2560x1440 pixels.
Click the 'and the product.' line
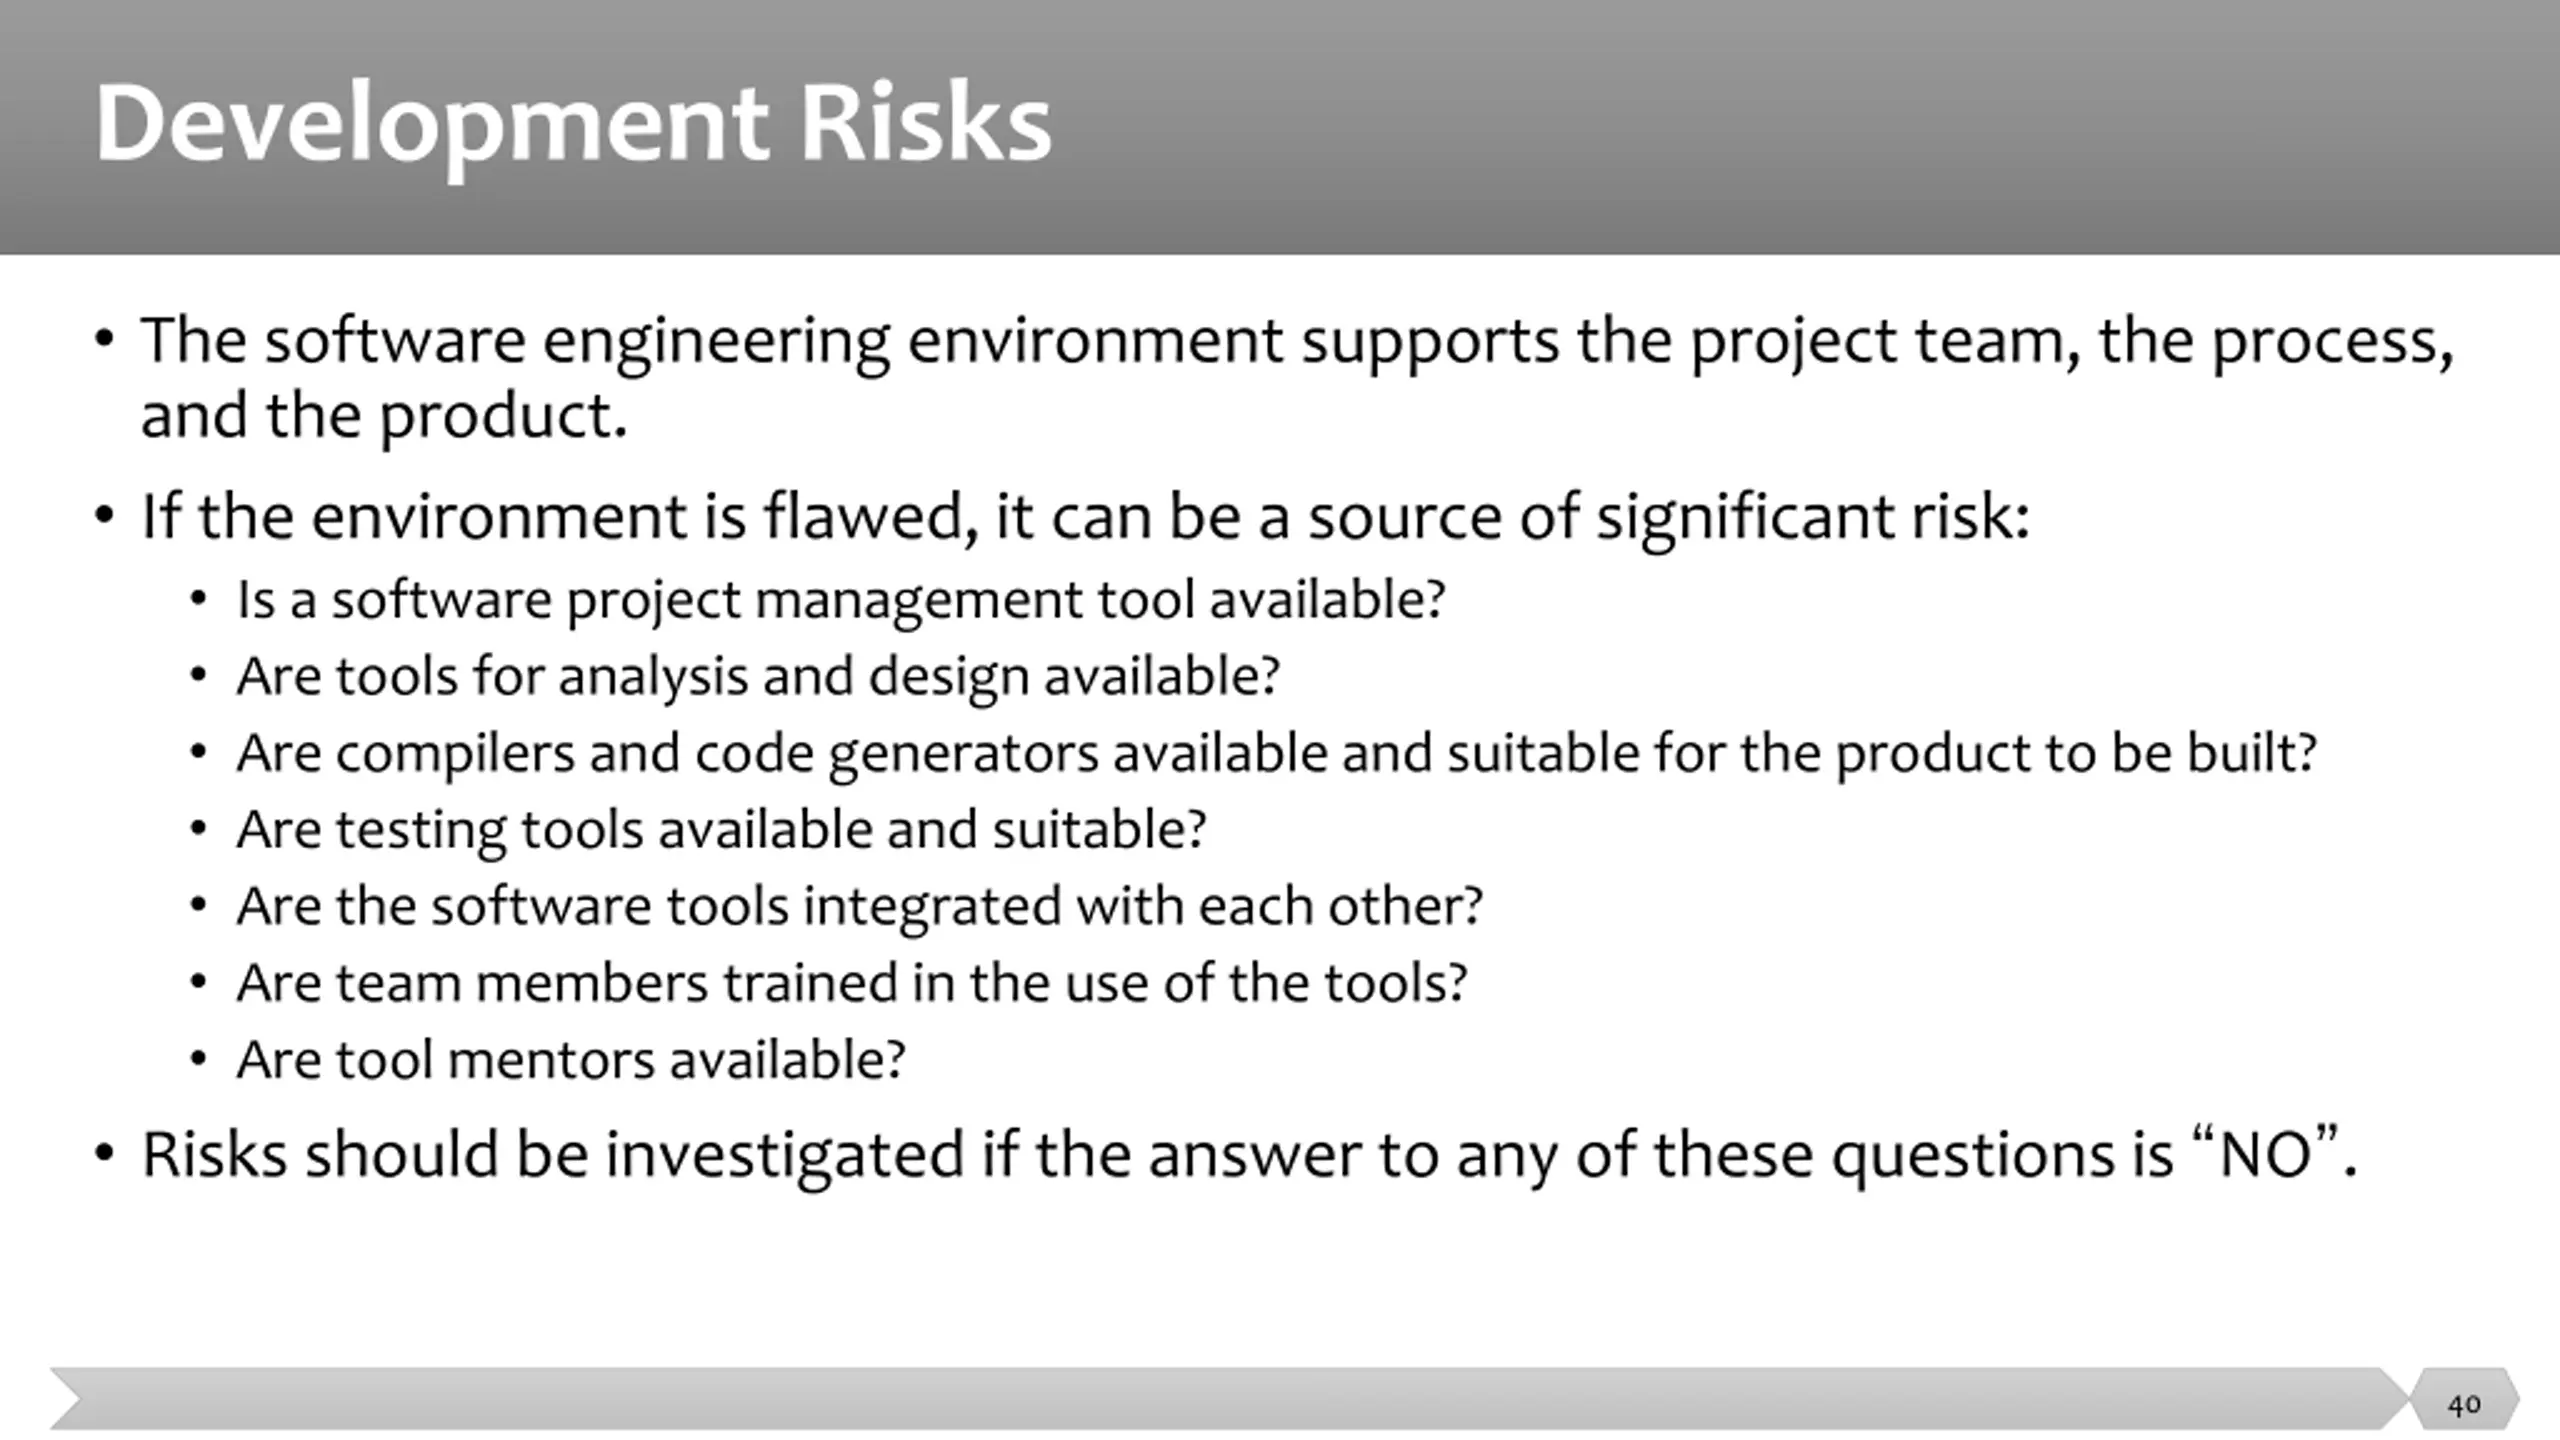(384, 415)
